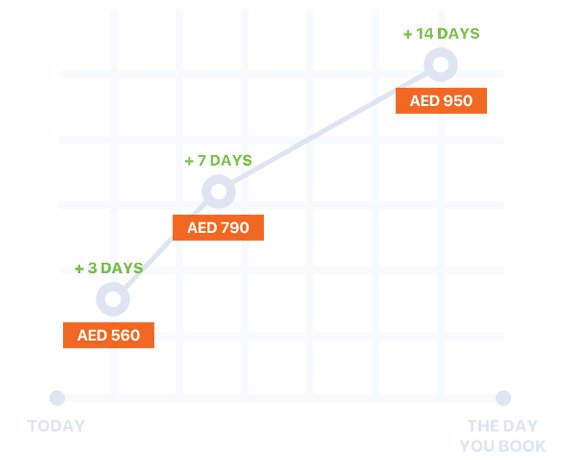Click the horizontal timeline axis line
Screen dimensions: 574x460
tap(280, 398)
